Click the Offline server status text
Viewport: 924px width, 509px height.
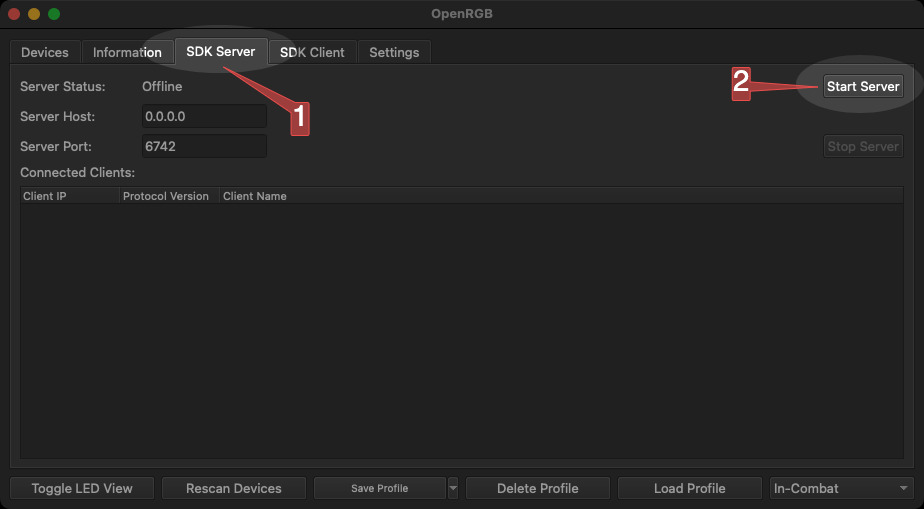162,87
